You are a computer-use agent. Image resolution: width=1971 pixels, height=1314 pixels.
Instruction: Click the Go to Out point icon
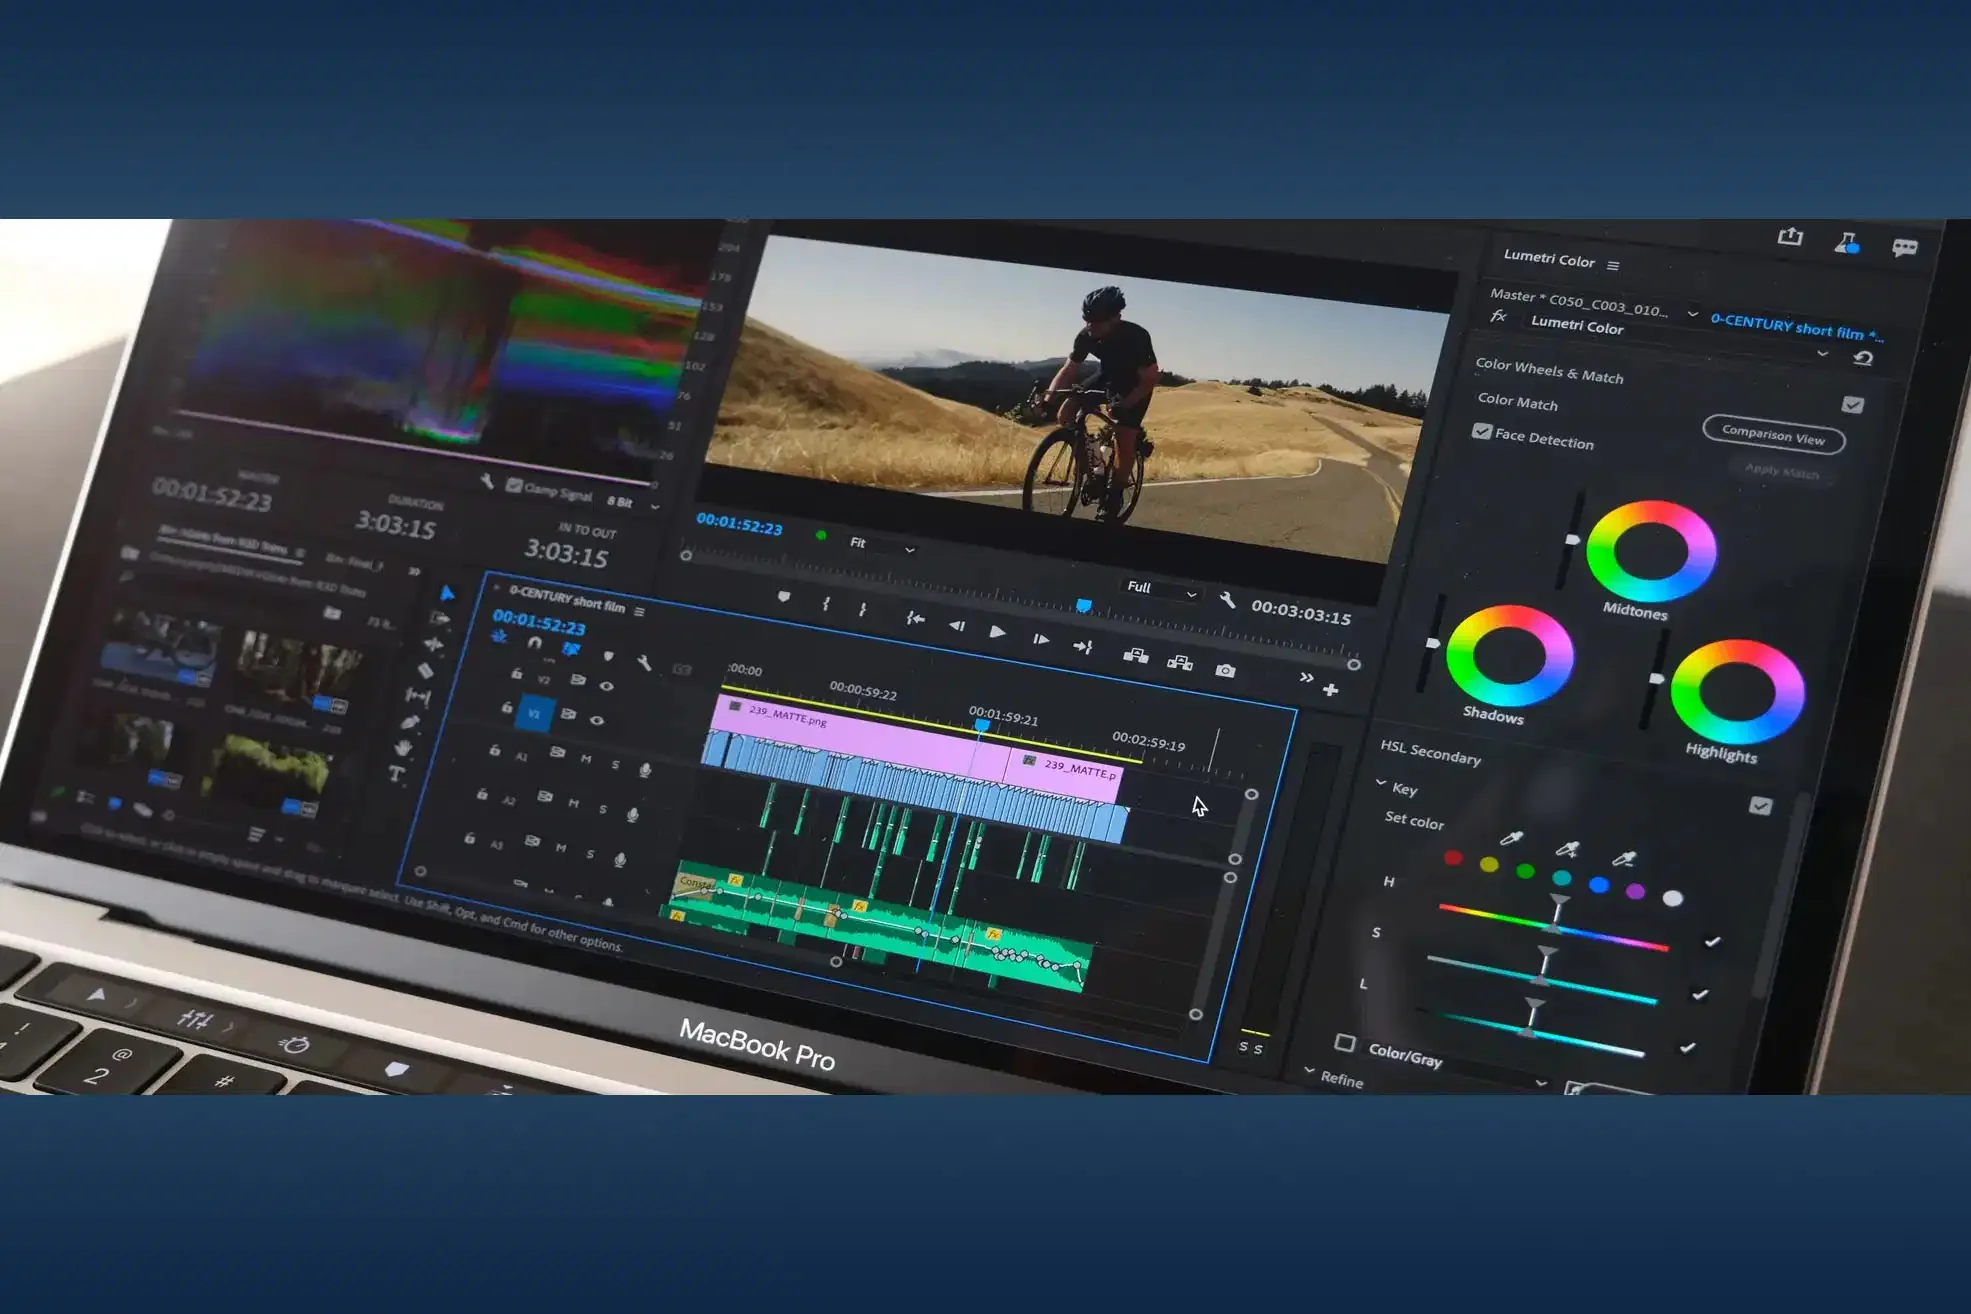tap(1082, 647)
